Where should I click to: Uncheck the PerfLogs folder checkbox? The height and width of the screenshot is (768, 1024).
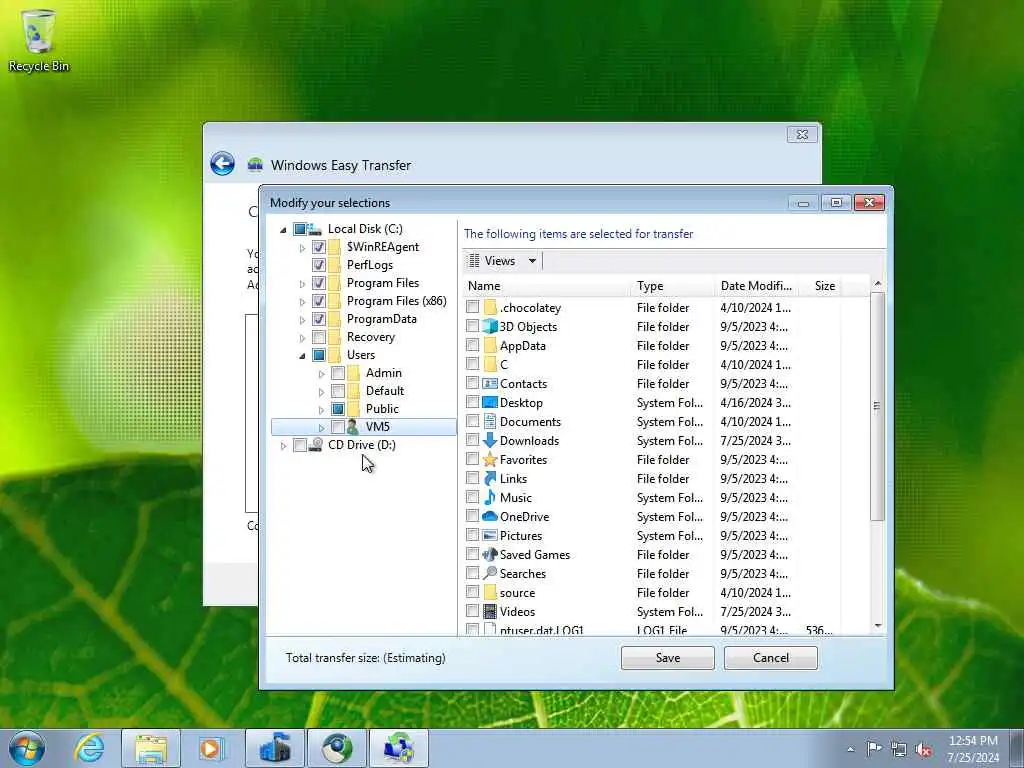pyautogui.click(x=319, y=265)
